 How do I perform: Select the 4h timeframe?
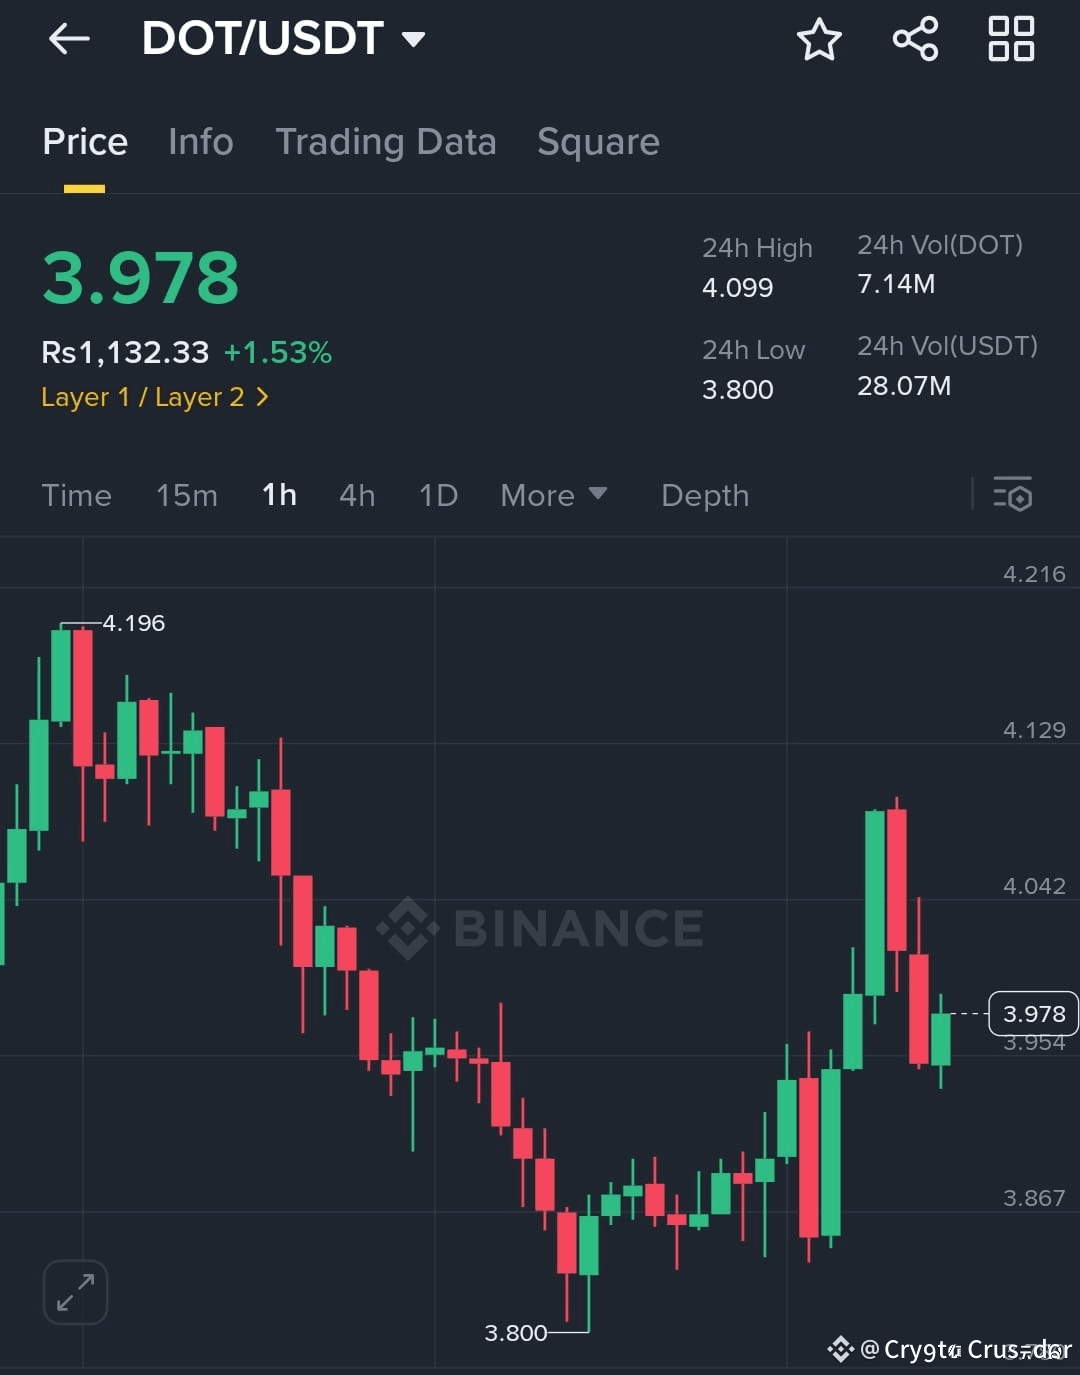pyautogui.click(x=357, y=495)
